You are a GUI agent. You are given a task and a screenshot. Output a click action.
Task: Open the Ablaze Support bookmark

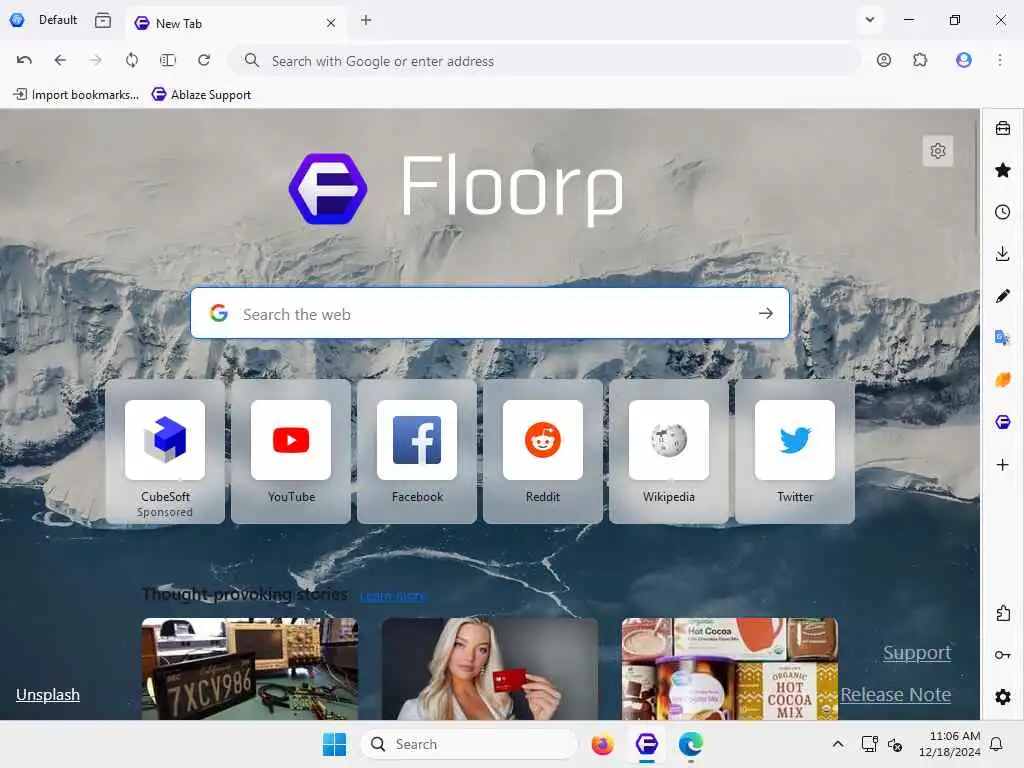click(201, 95)
